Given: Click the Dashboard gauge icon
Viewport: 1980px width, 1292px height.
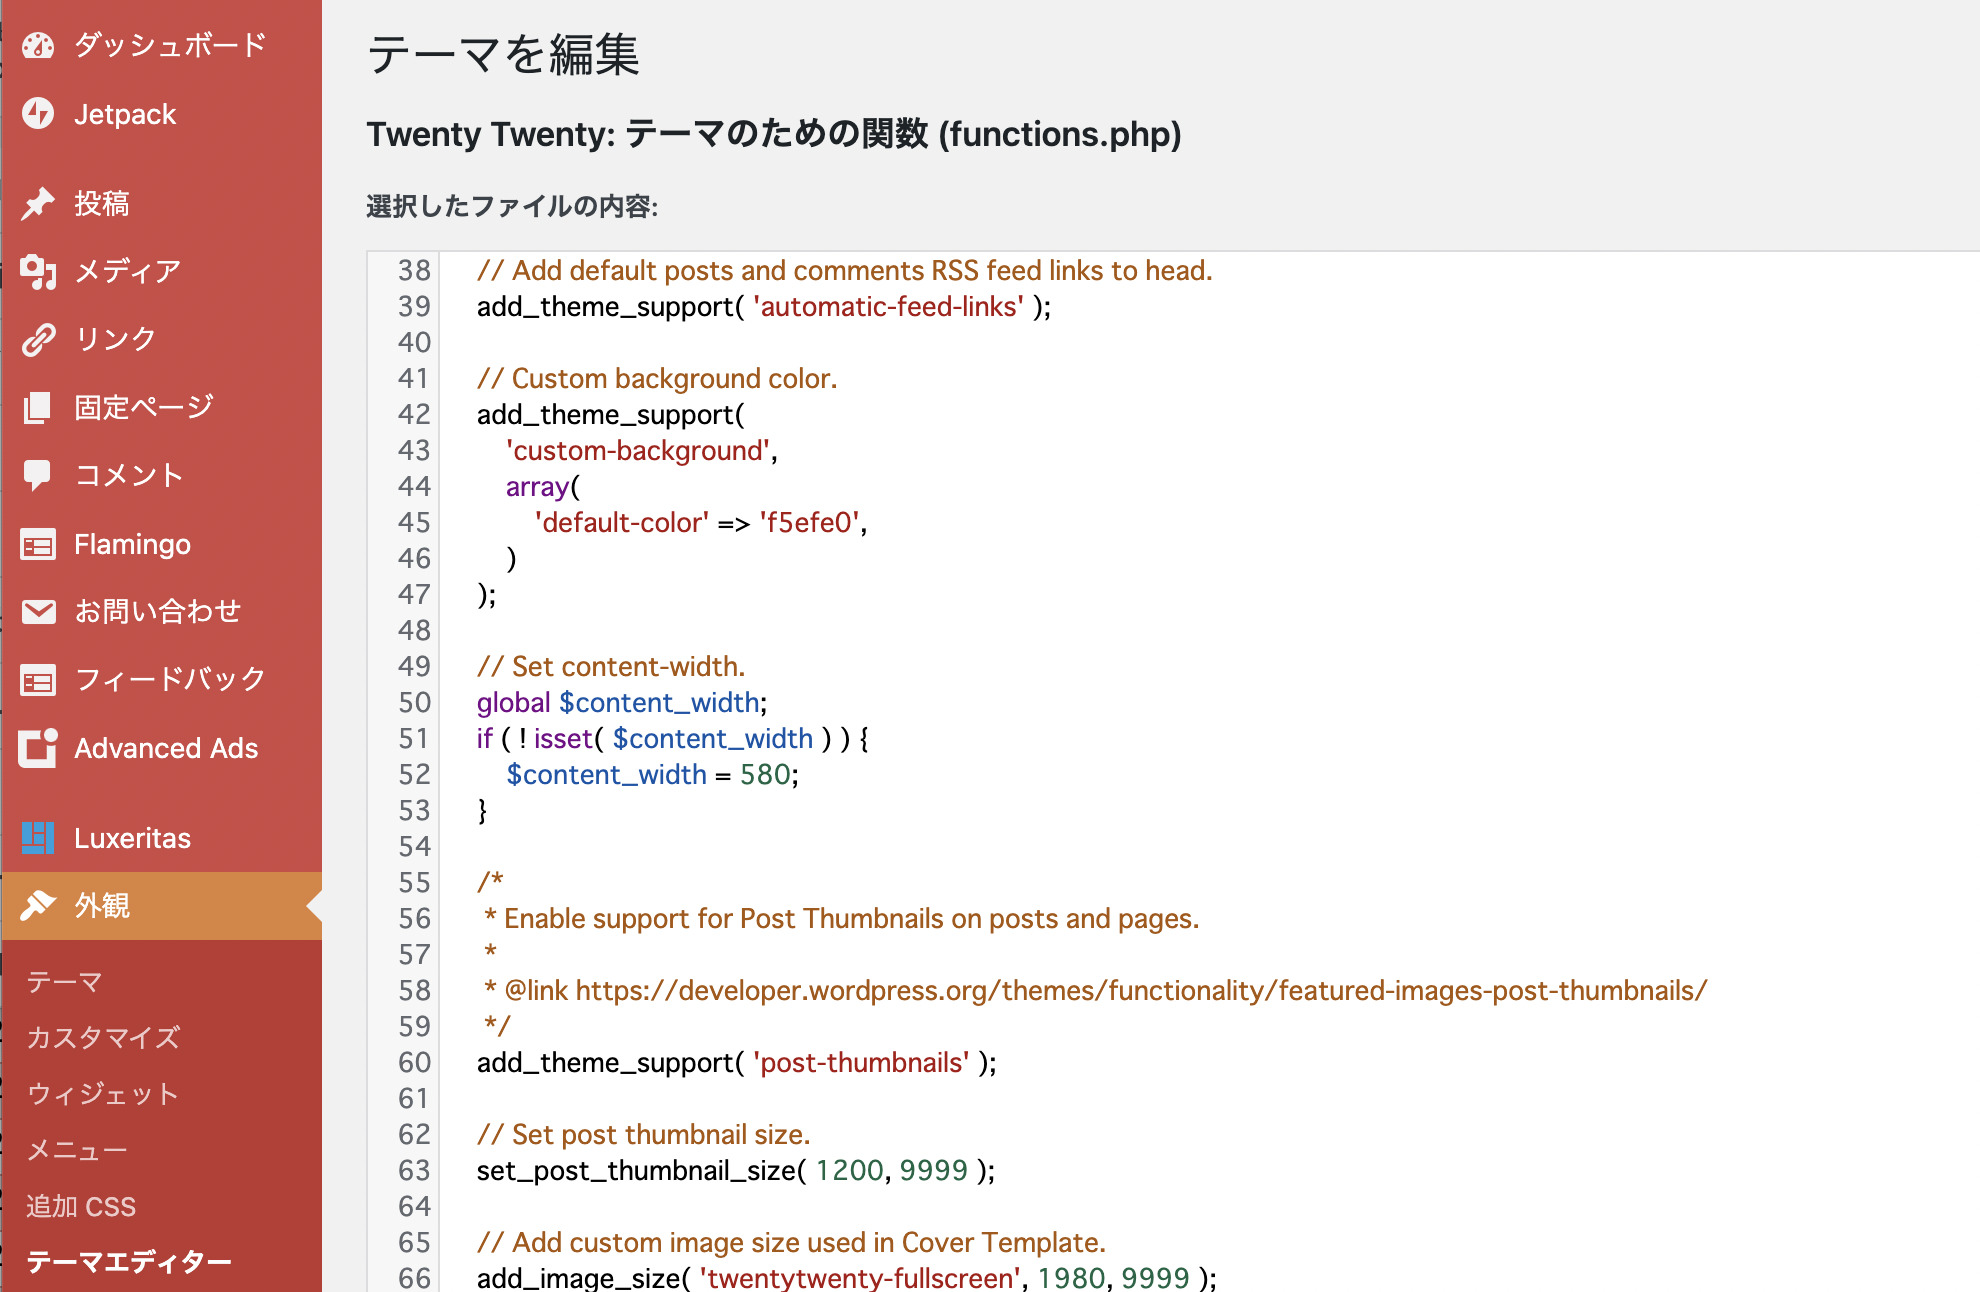Looking at the screenshot, I should pyautogui.click(x=38, y=45).
